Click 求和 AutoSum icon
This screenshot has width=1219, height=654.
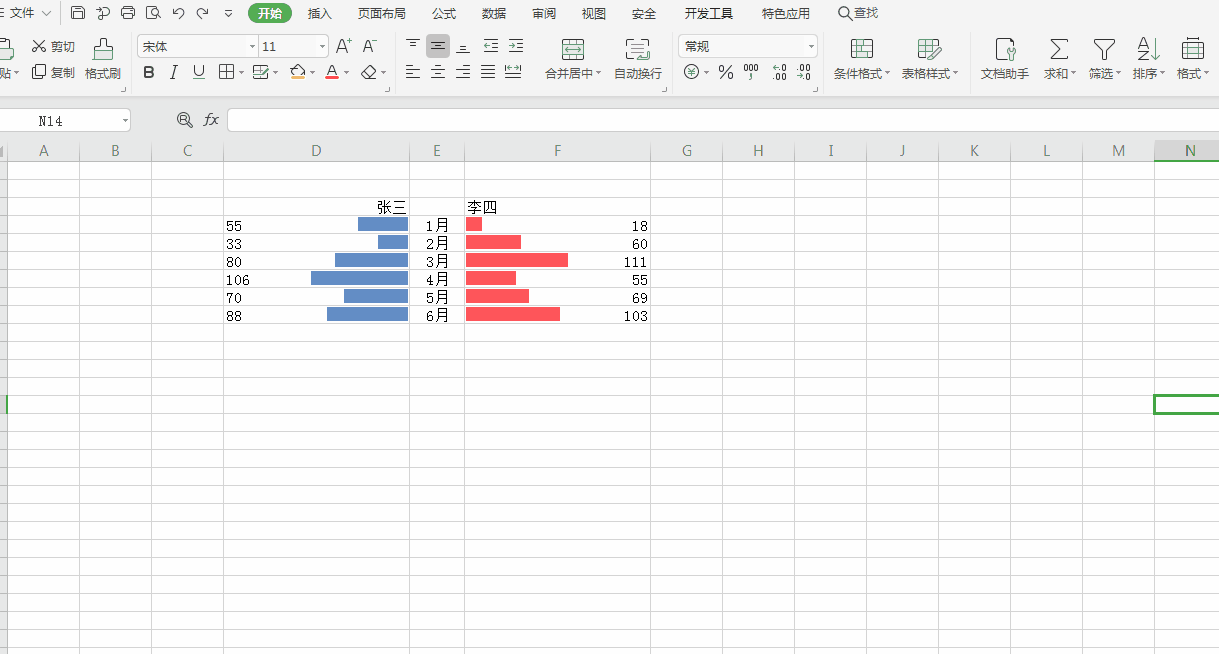(1059, 49)
